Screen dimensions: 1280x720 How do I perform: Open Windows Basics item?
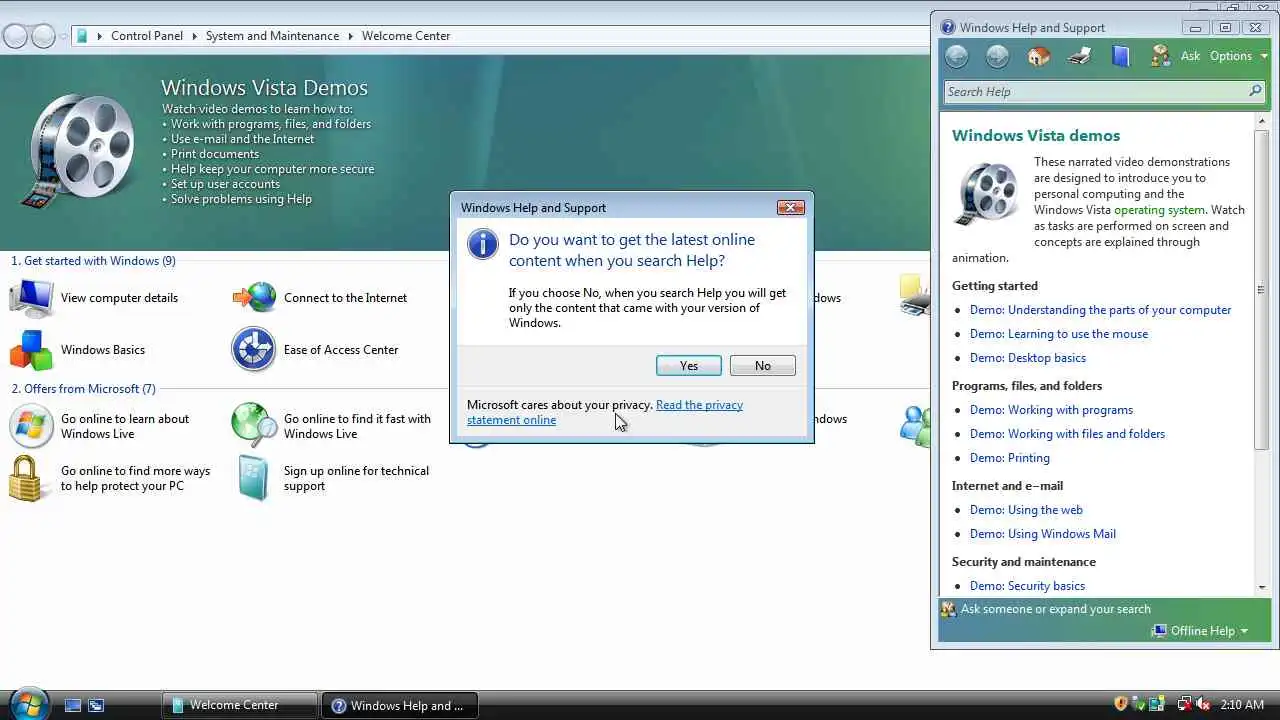point(78,350)
